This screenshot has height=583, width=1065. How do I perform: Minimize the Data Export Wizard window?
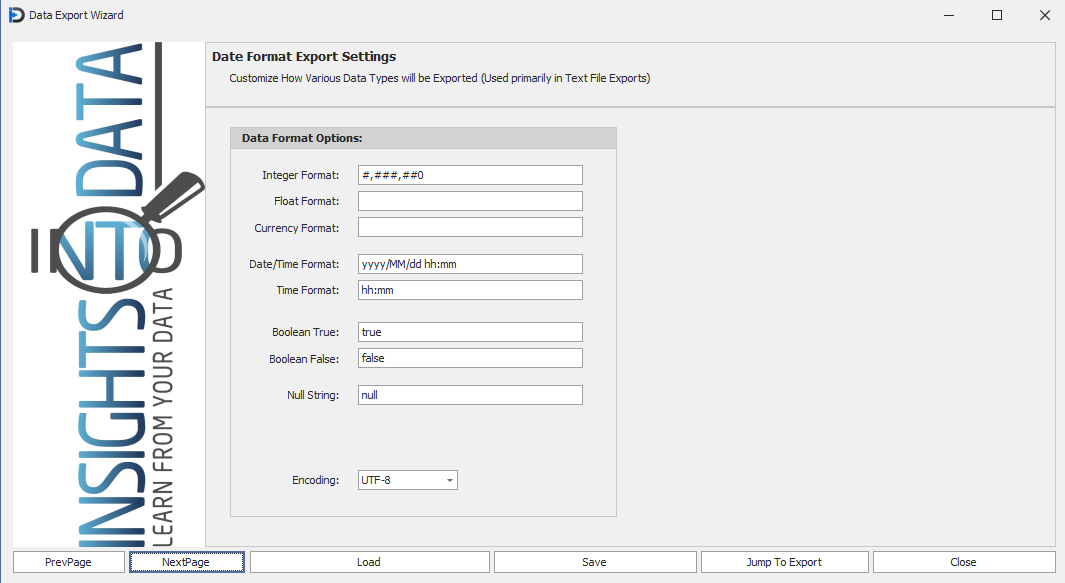[948, 15]
